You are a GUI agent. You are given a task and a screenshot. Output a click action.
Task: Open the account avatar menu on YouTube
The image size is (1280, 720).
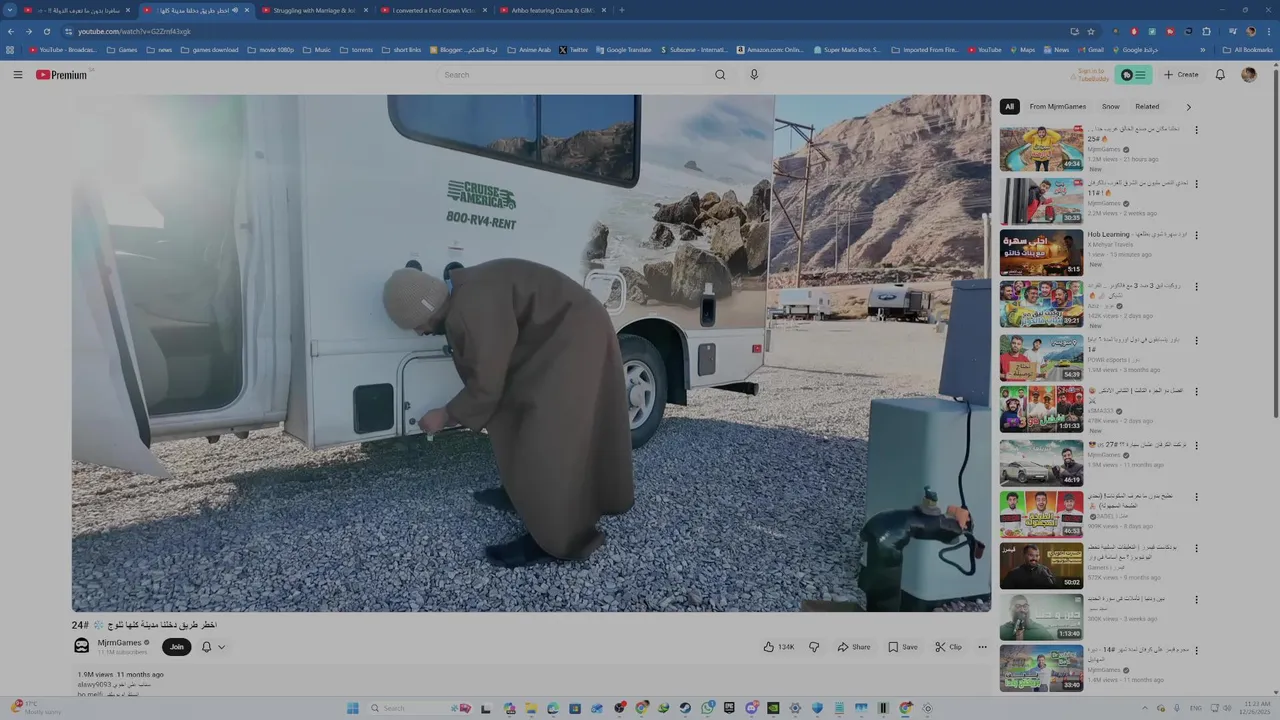pyautogui.click(x=1249, y=75)
